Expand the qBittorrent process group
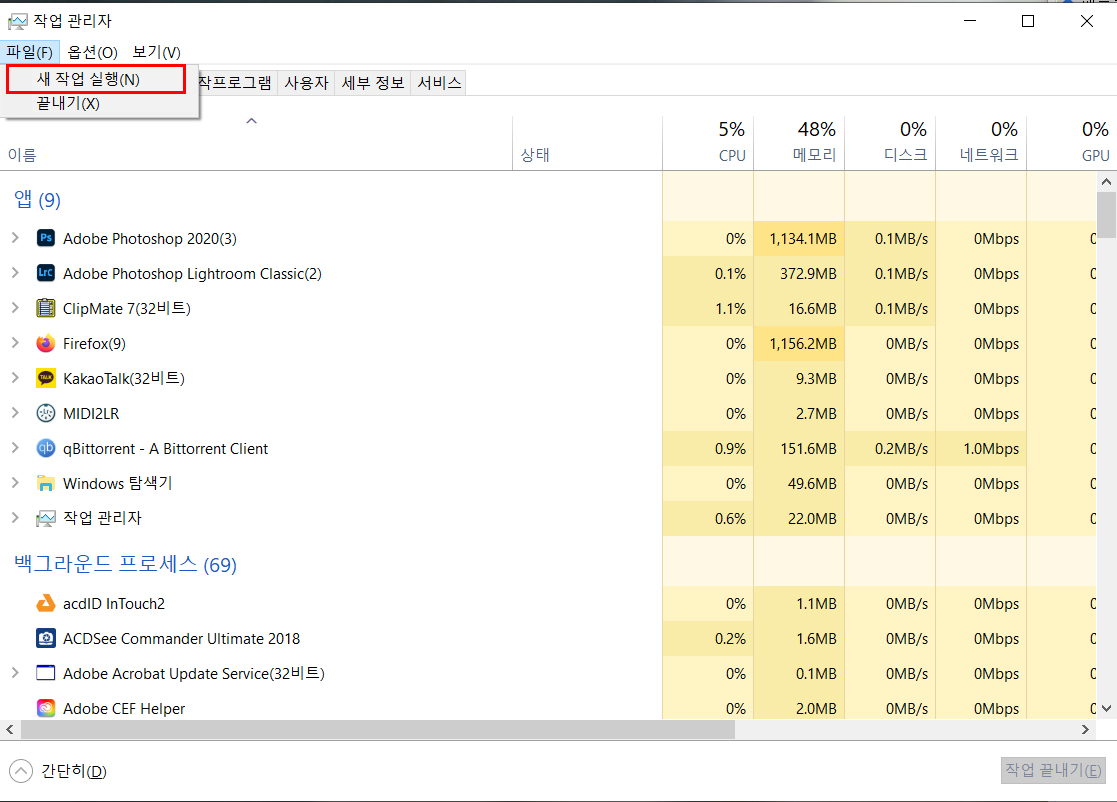This screenshot has height=802, width=1117. pos(15,448)
